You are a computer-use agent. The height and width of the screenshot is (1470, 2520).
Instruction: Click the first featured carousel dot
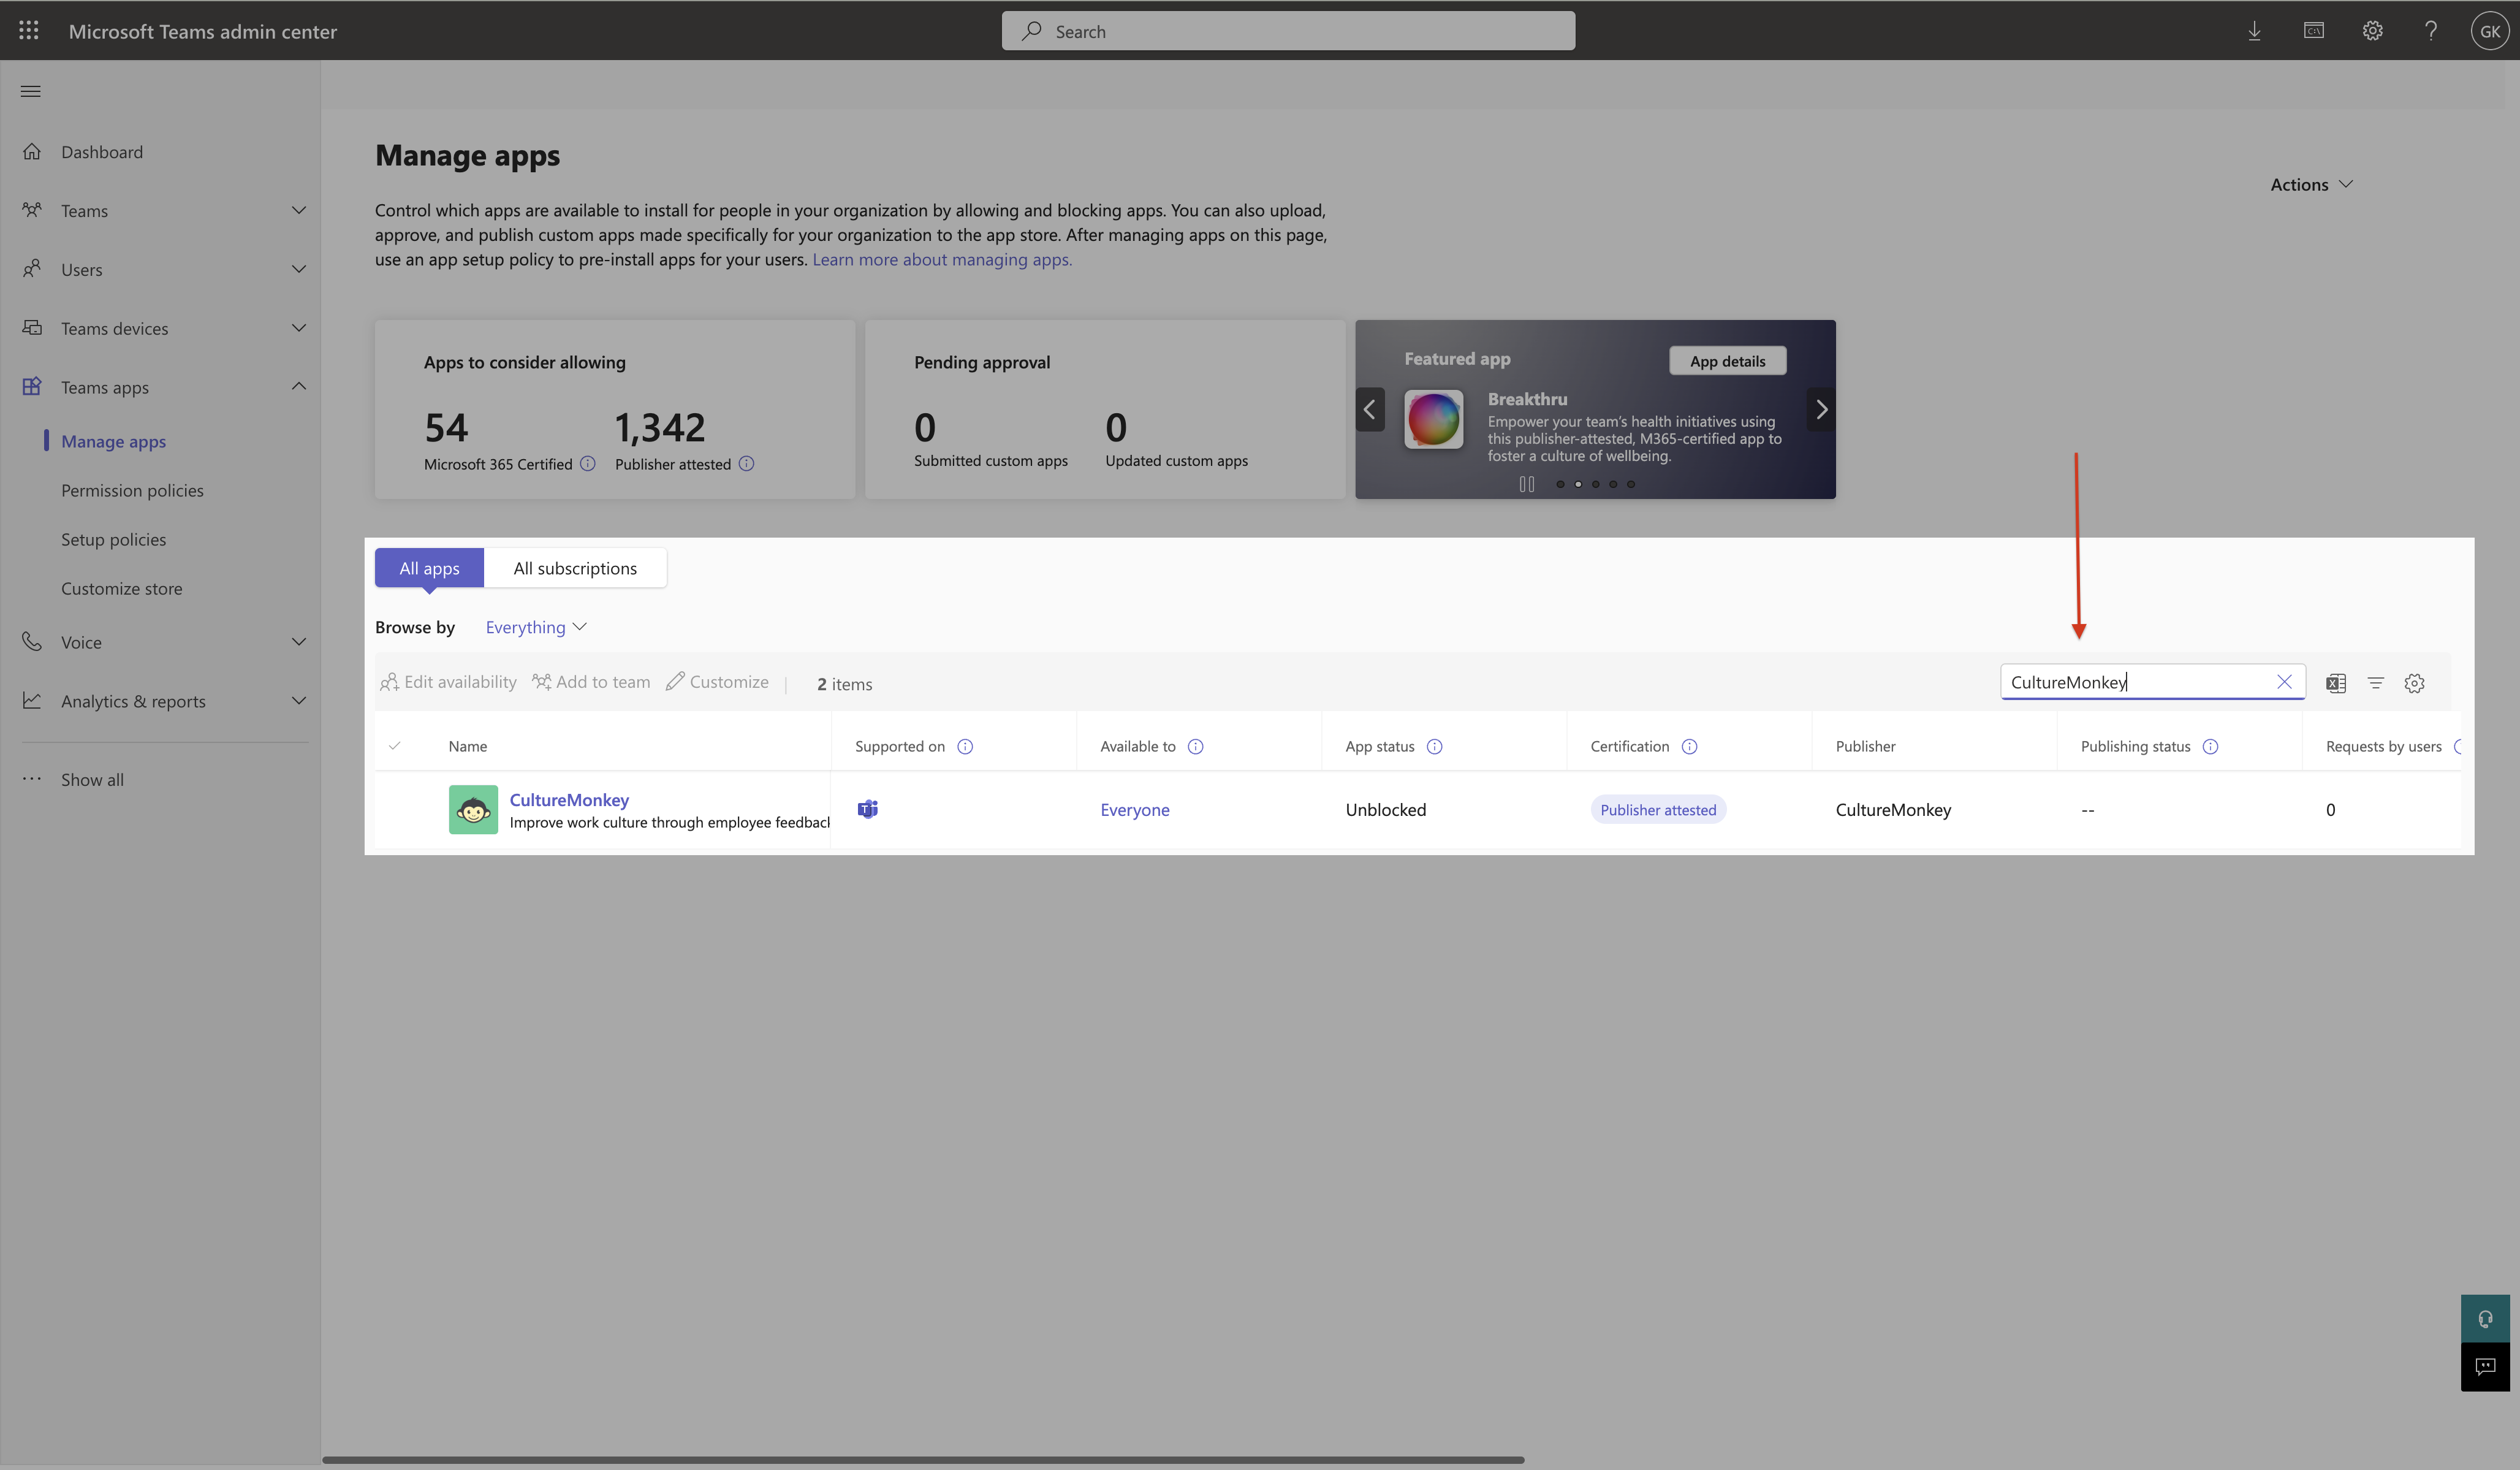coord(1560,484)
